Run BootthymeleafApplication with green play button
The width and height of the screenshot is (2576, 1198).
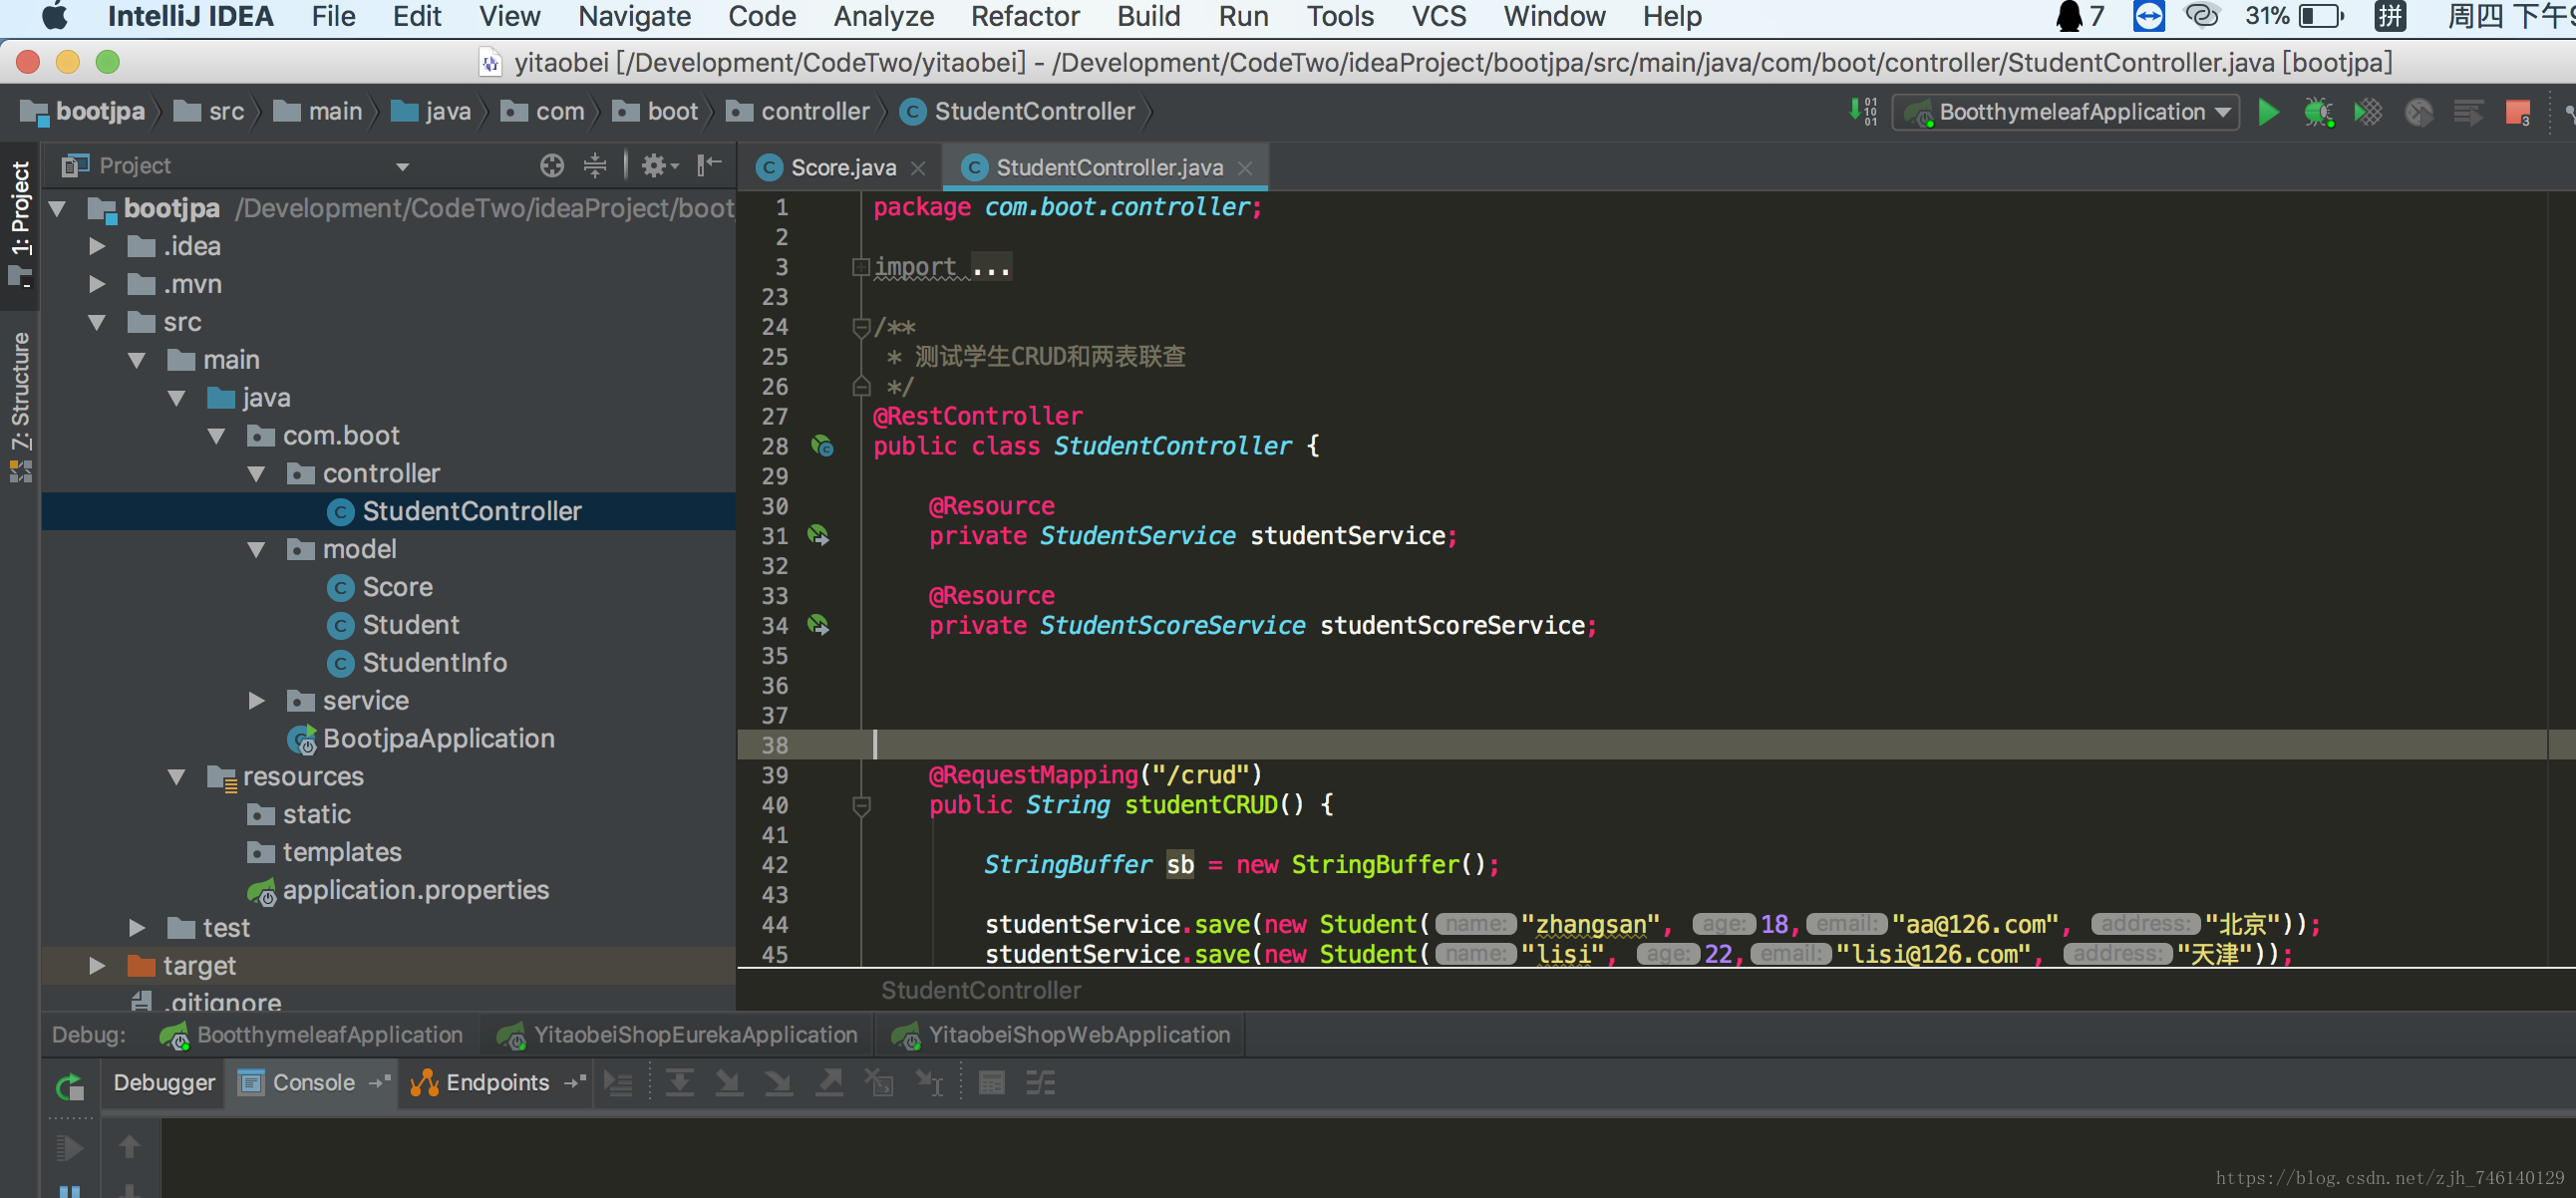tap(2268, 112)
